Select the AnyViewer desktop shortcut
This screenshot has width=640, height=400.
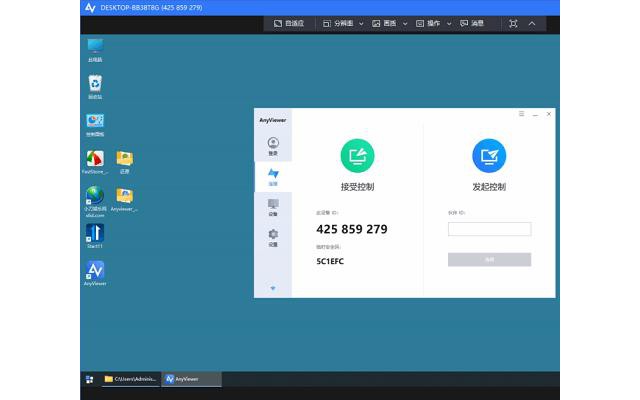pyautogui.click(x=95, y=273)
